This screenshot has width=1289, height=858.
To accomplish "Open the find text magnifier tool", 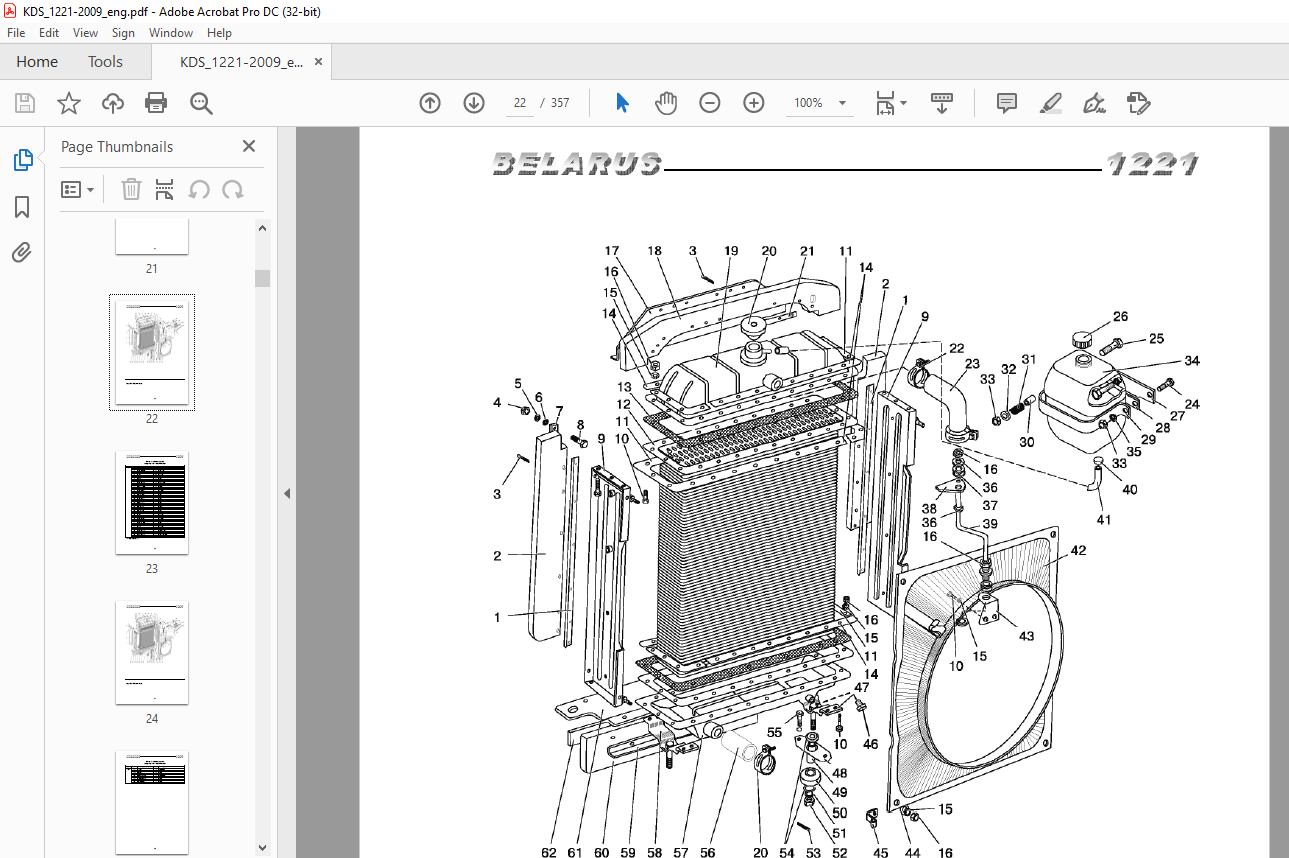I will (x=201, y=103).
